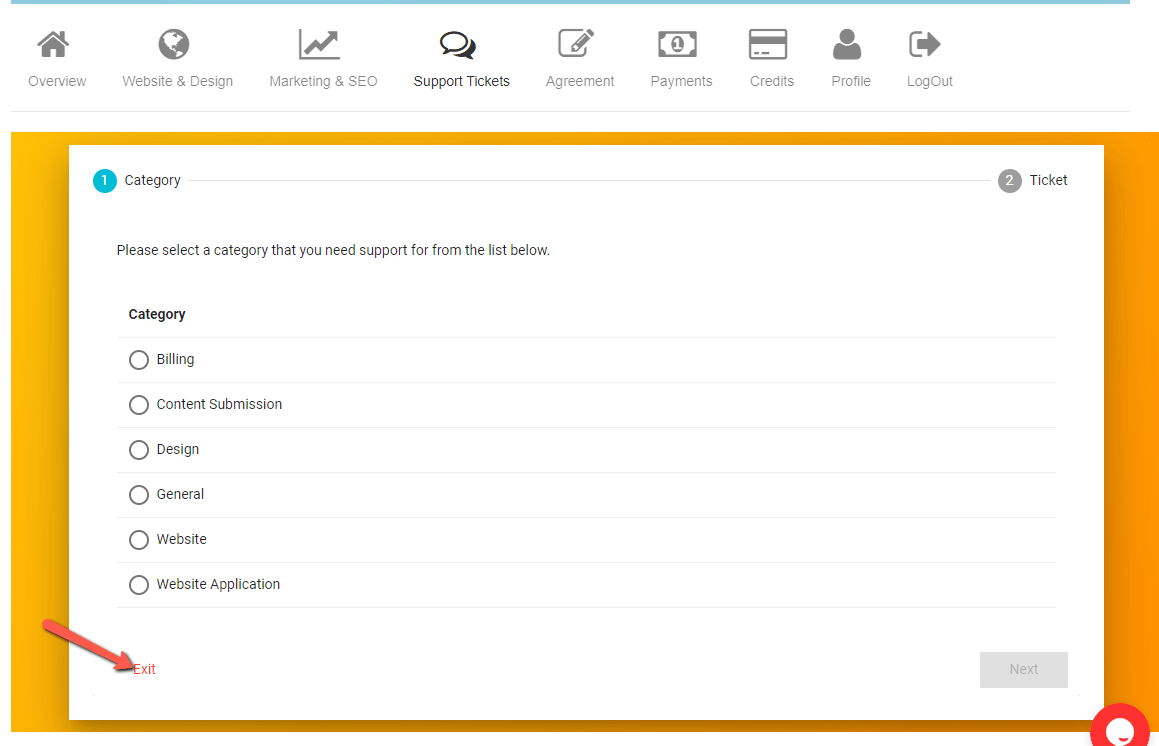Pick the General category radio button
The width and height of the screenshot is (1159, 746).
pyautogui.click(x=139, y=495)
